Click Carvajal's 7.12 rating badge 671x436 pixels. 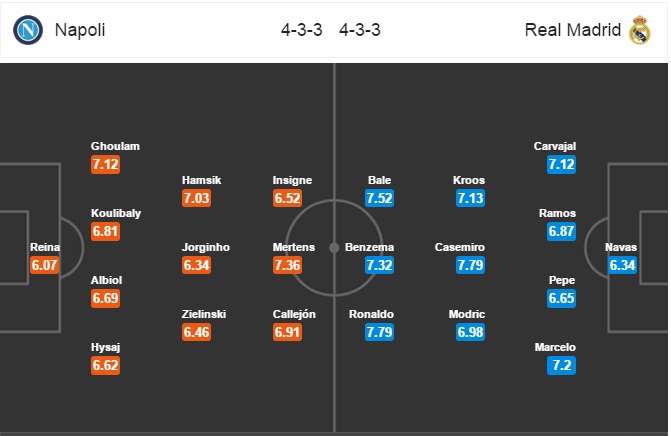561,164
